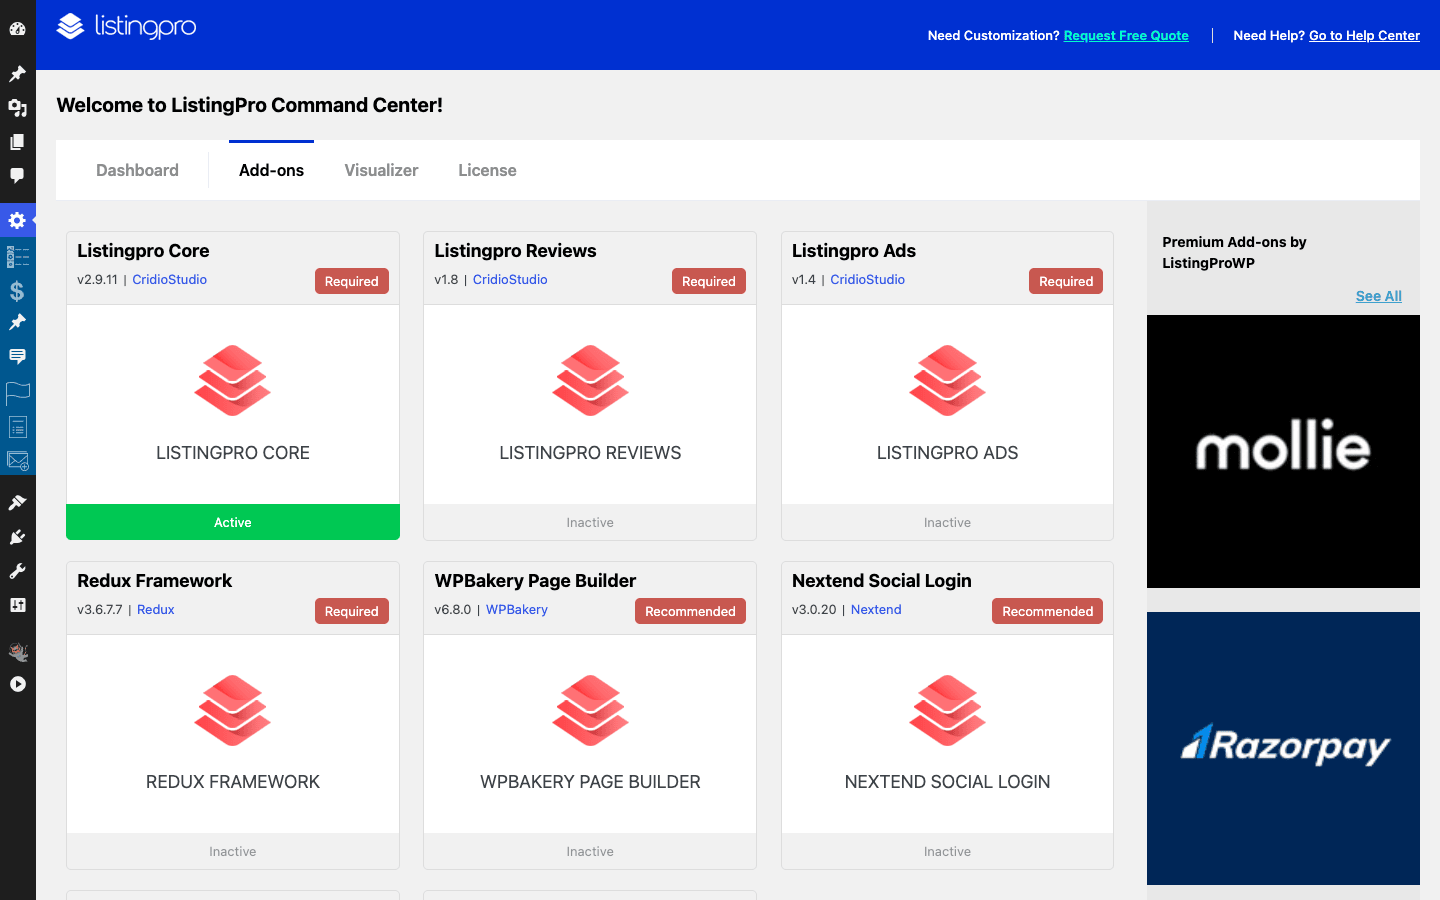
Task: Click the Redux Framework layers icon
Action: click(x=233, y=710)
